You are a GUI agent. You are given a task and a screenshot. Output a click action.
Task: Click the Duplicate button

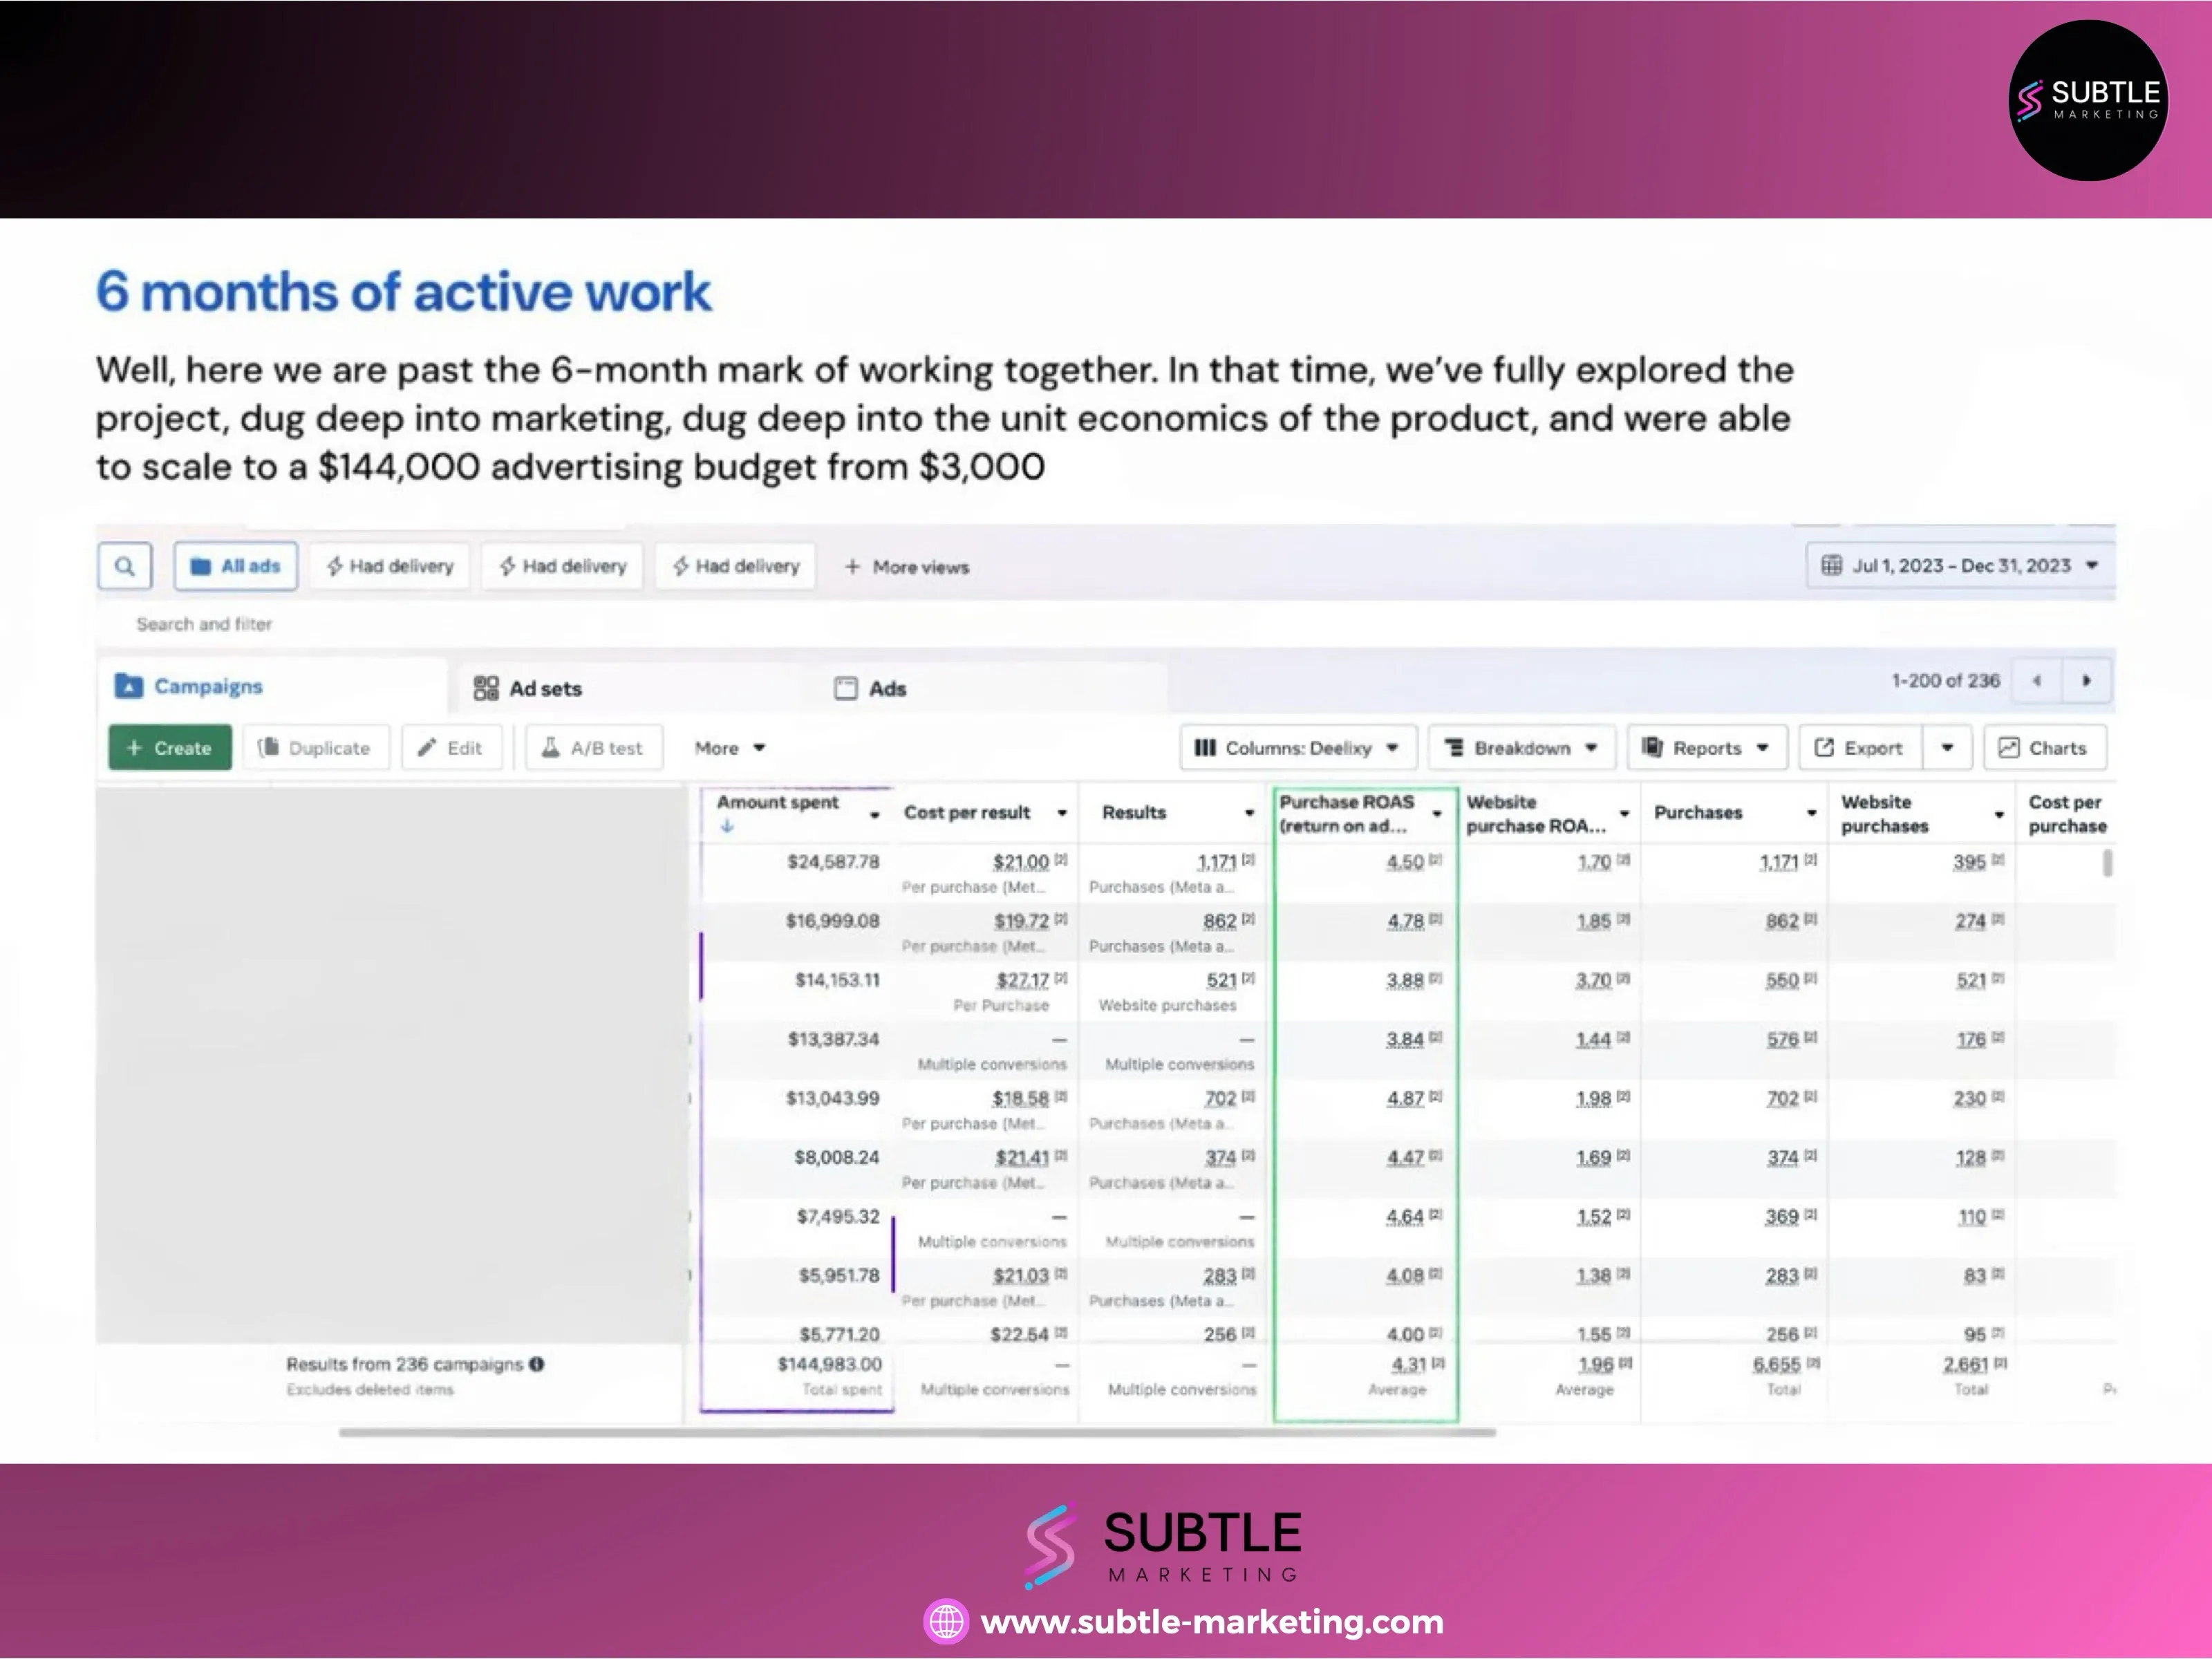tap(316, 747)
